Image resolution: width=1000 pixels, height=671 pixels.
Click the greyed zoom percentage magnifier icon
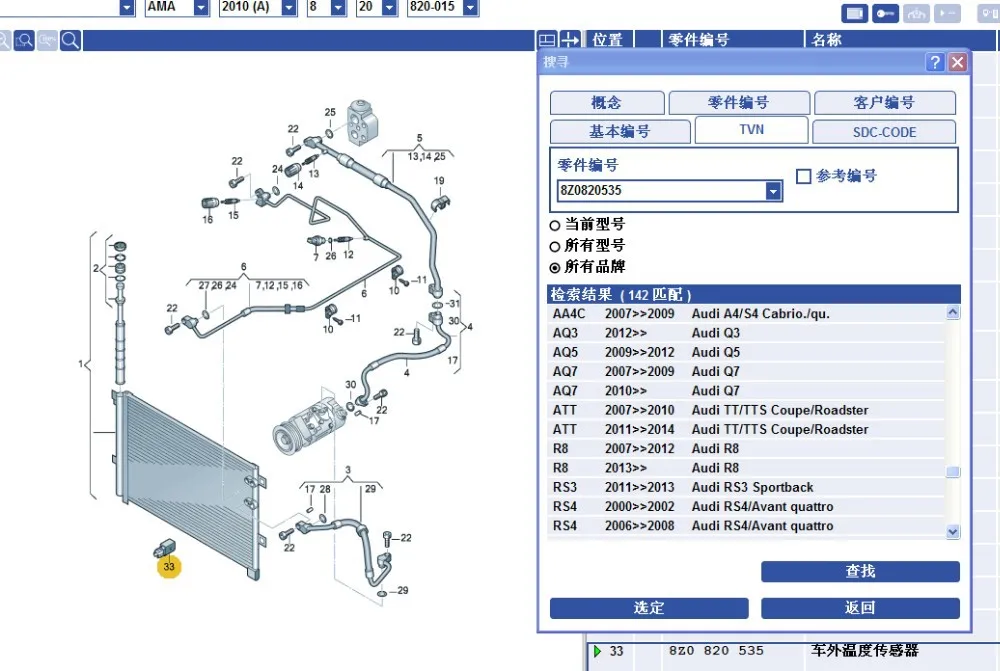tap(47, 41)
